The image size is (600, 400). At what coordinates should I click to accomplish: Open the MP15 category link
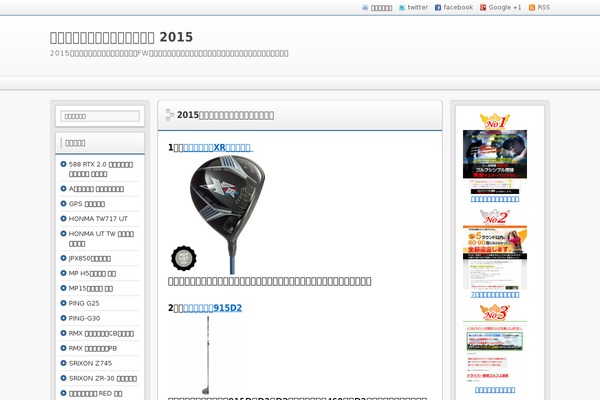[91, 288]
